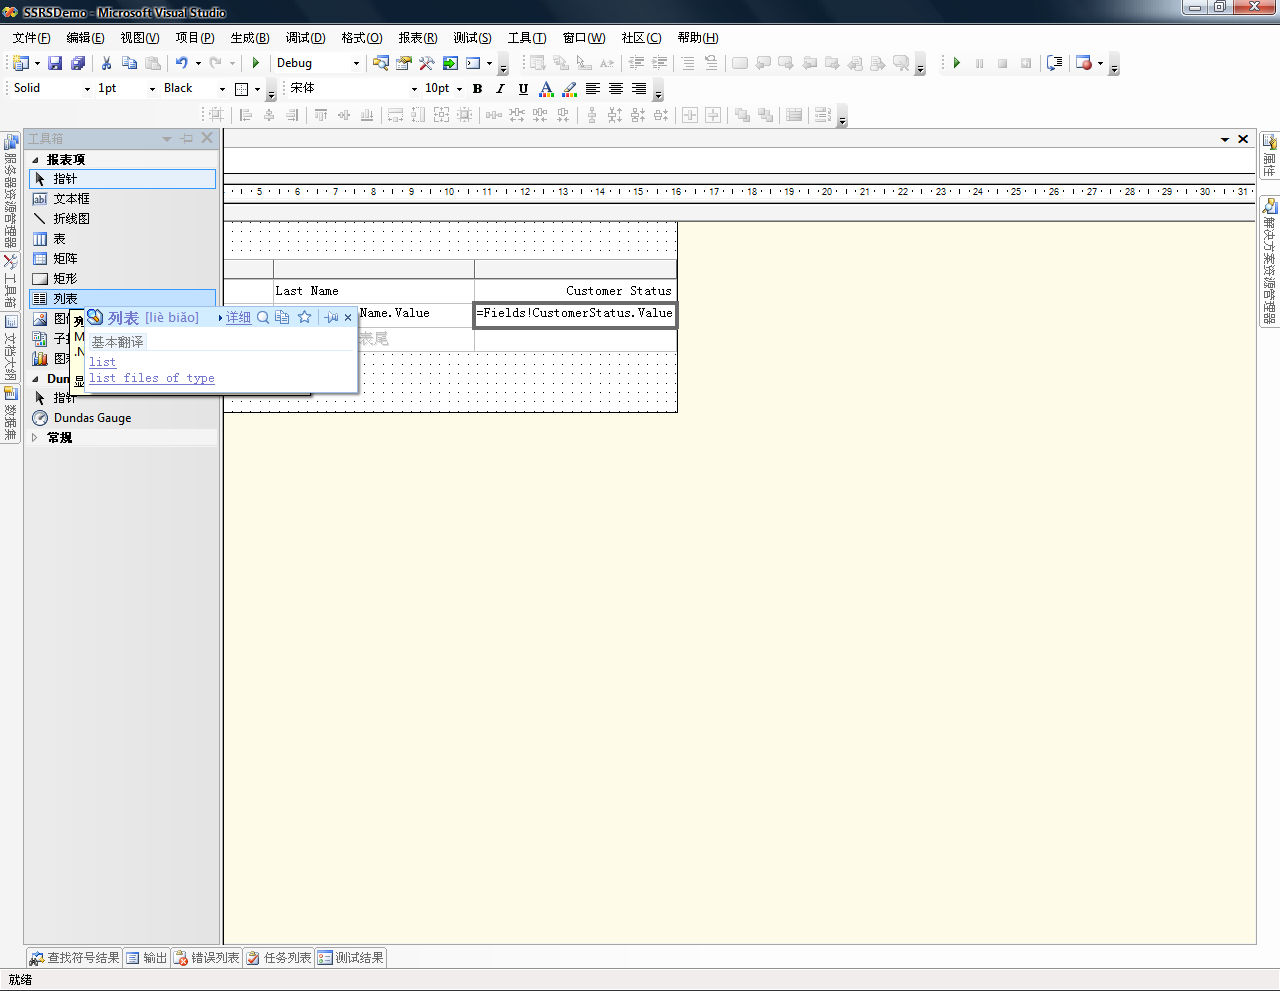The image size is (1280, 991).
Task: Click the 'list files of type' link
Action: pyautogui.click(x=152, y=378)
